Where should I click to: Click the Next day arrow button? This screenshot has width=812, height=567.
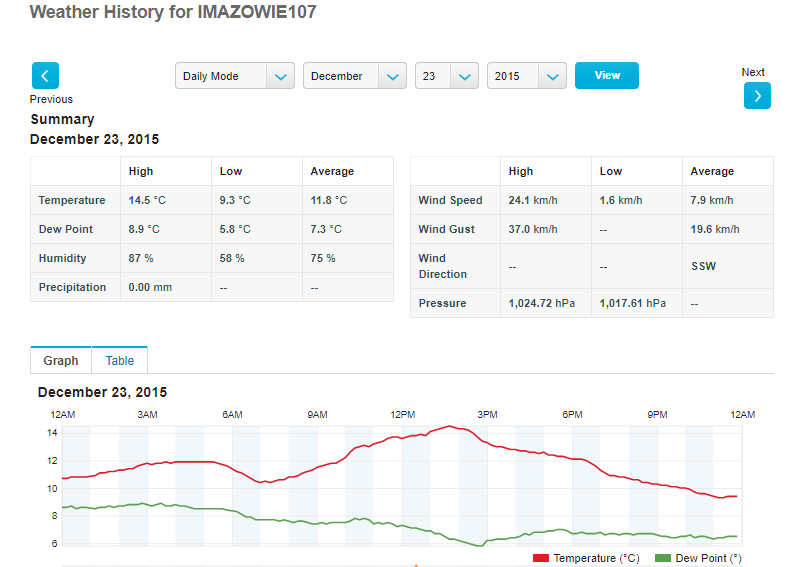tap(757, 95)
